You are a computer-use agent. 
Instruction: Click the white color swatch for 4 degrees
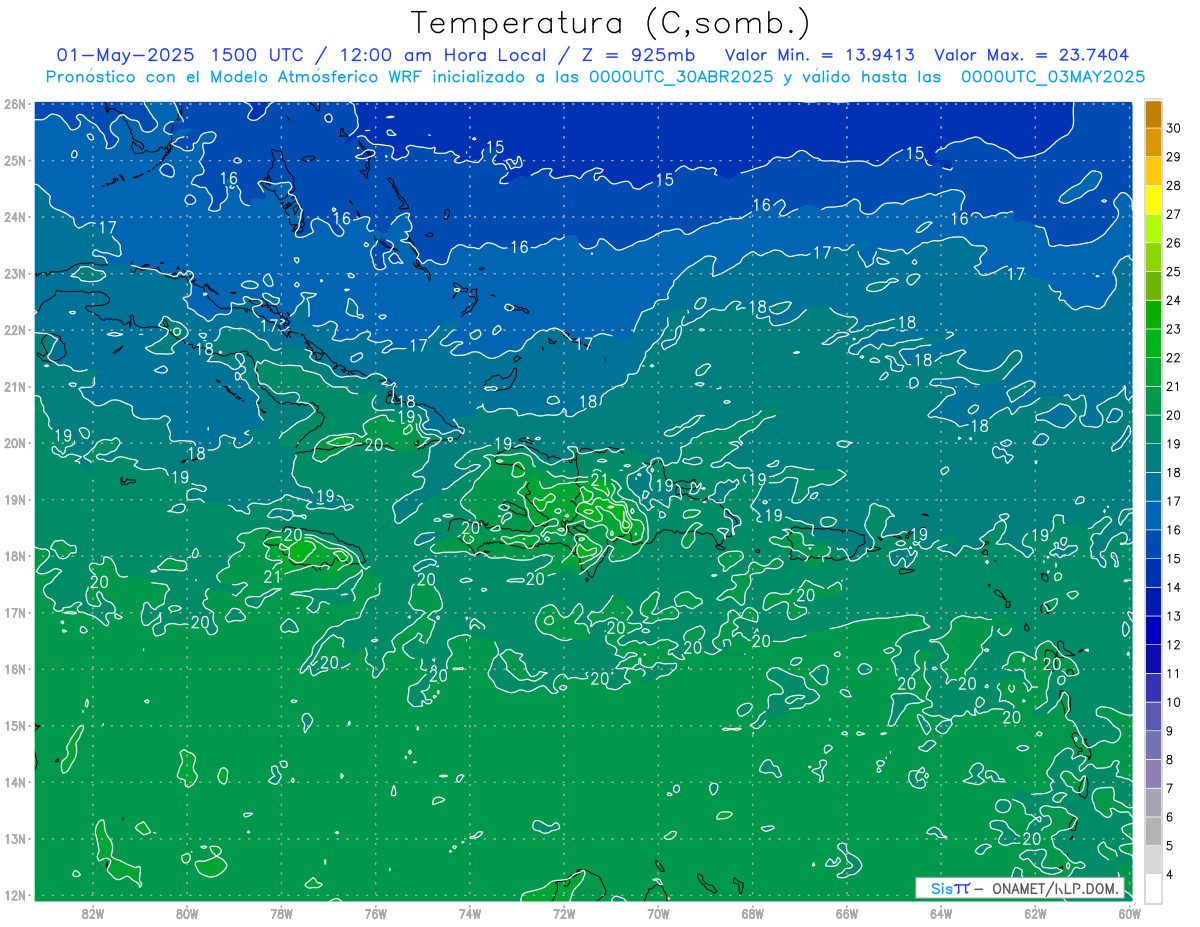click(x=1153, y=888)
